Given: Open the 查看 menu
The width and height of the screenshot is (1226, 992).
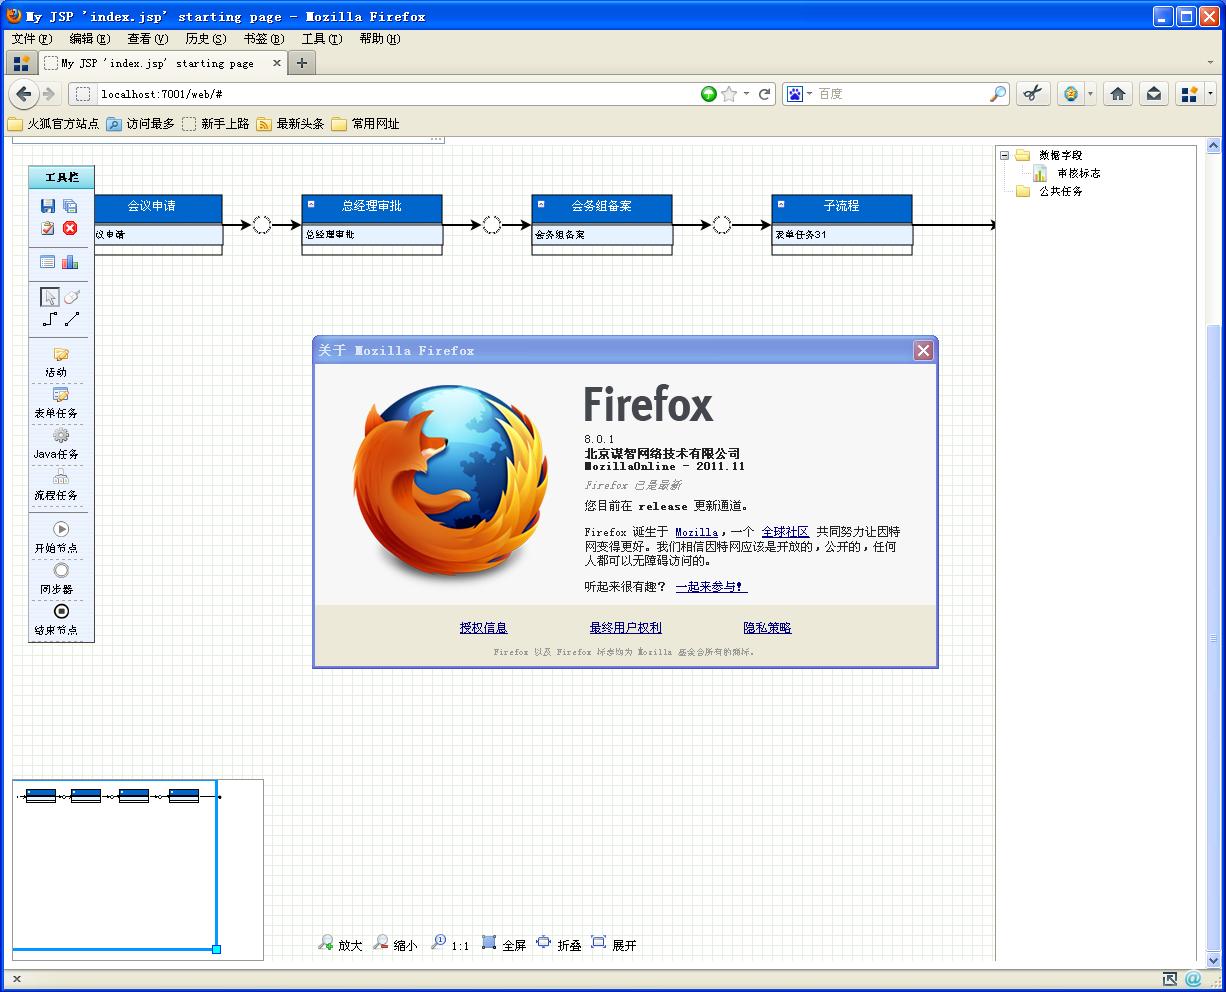Looking at the screenshot, I should (x=147, y=39).
